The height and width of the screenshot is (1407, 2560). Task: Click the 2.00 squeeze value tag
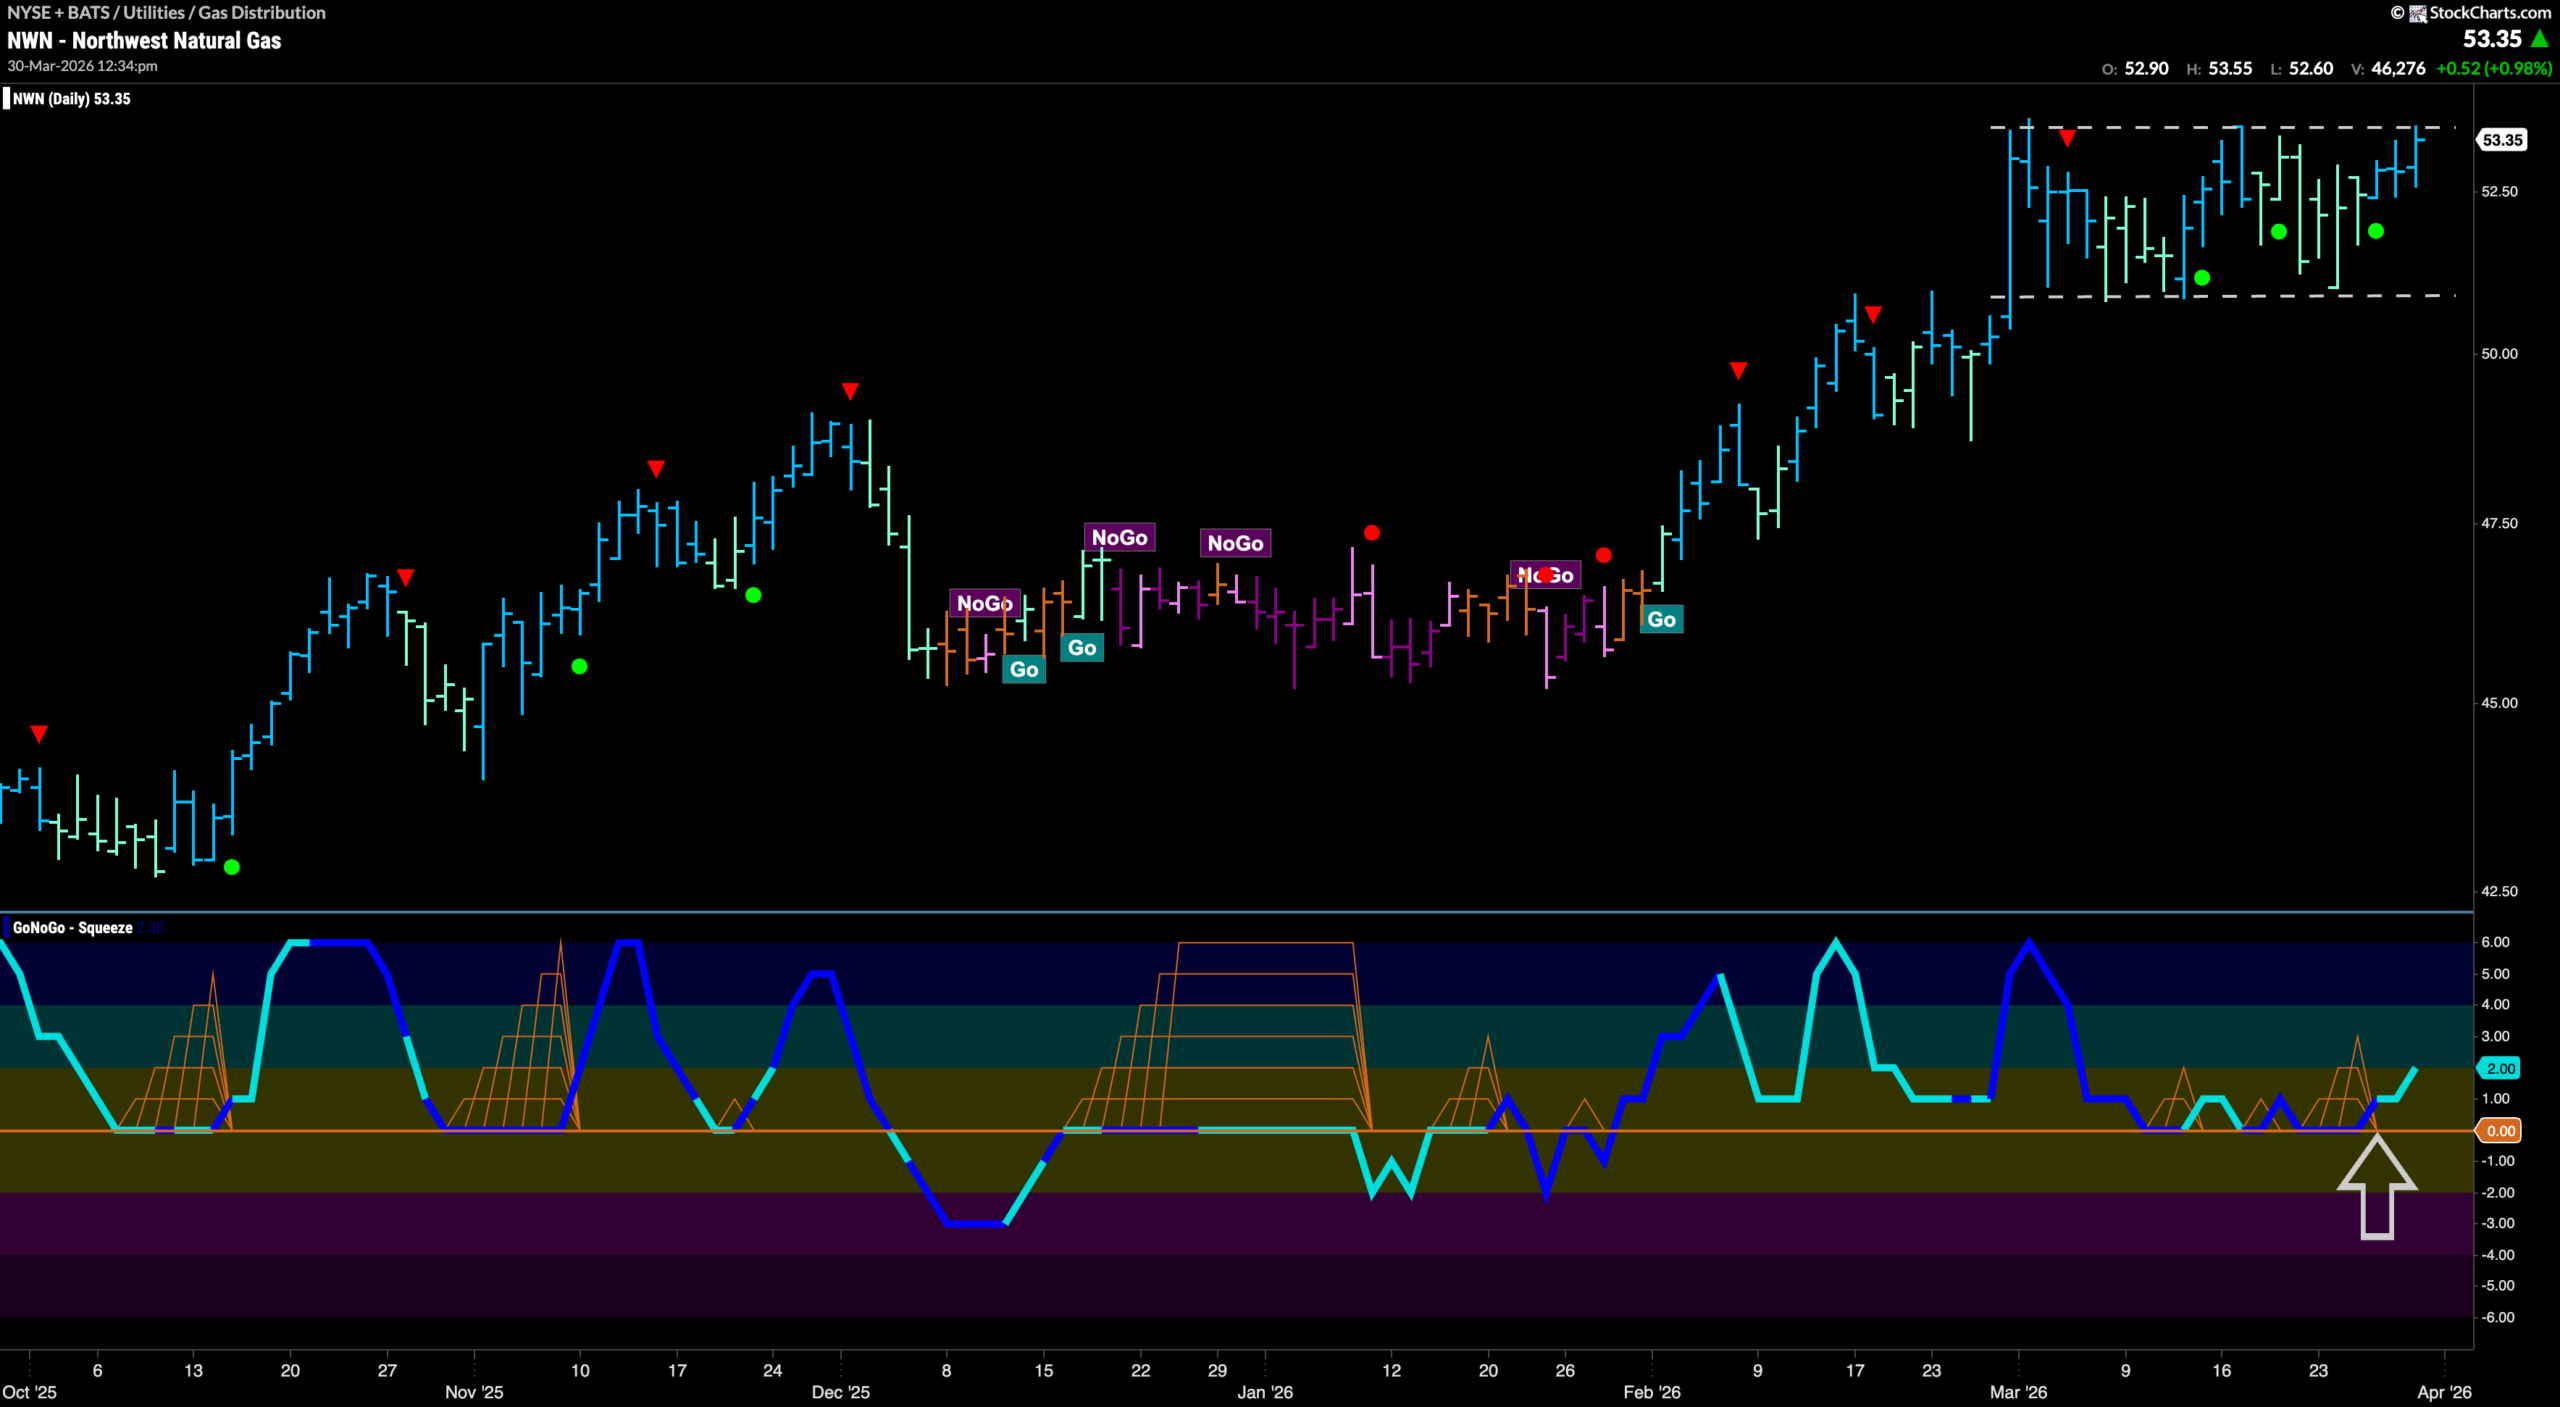pyautogui.click(x=2499, y=1068)
